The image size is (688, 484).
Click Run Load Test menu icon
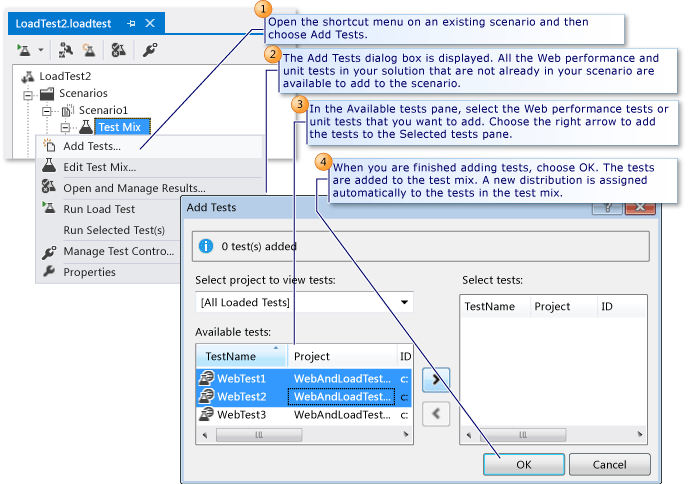point(49,208)
